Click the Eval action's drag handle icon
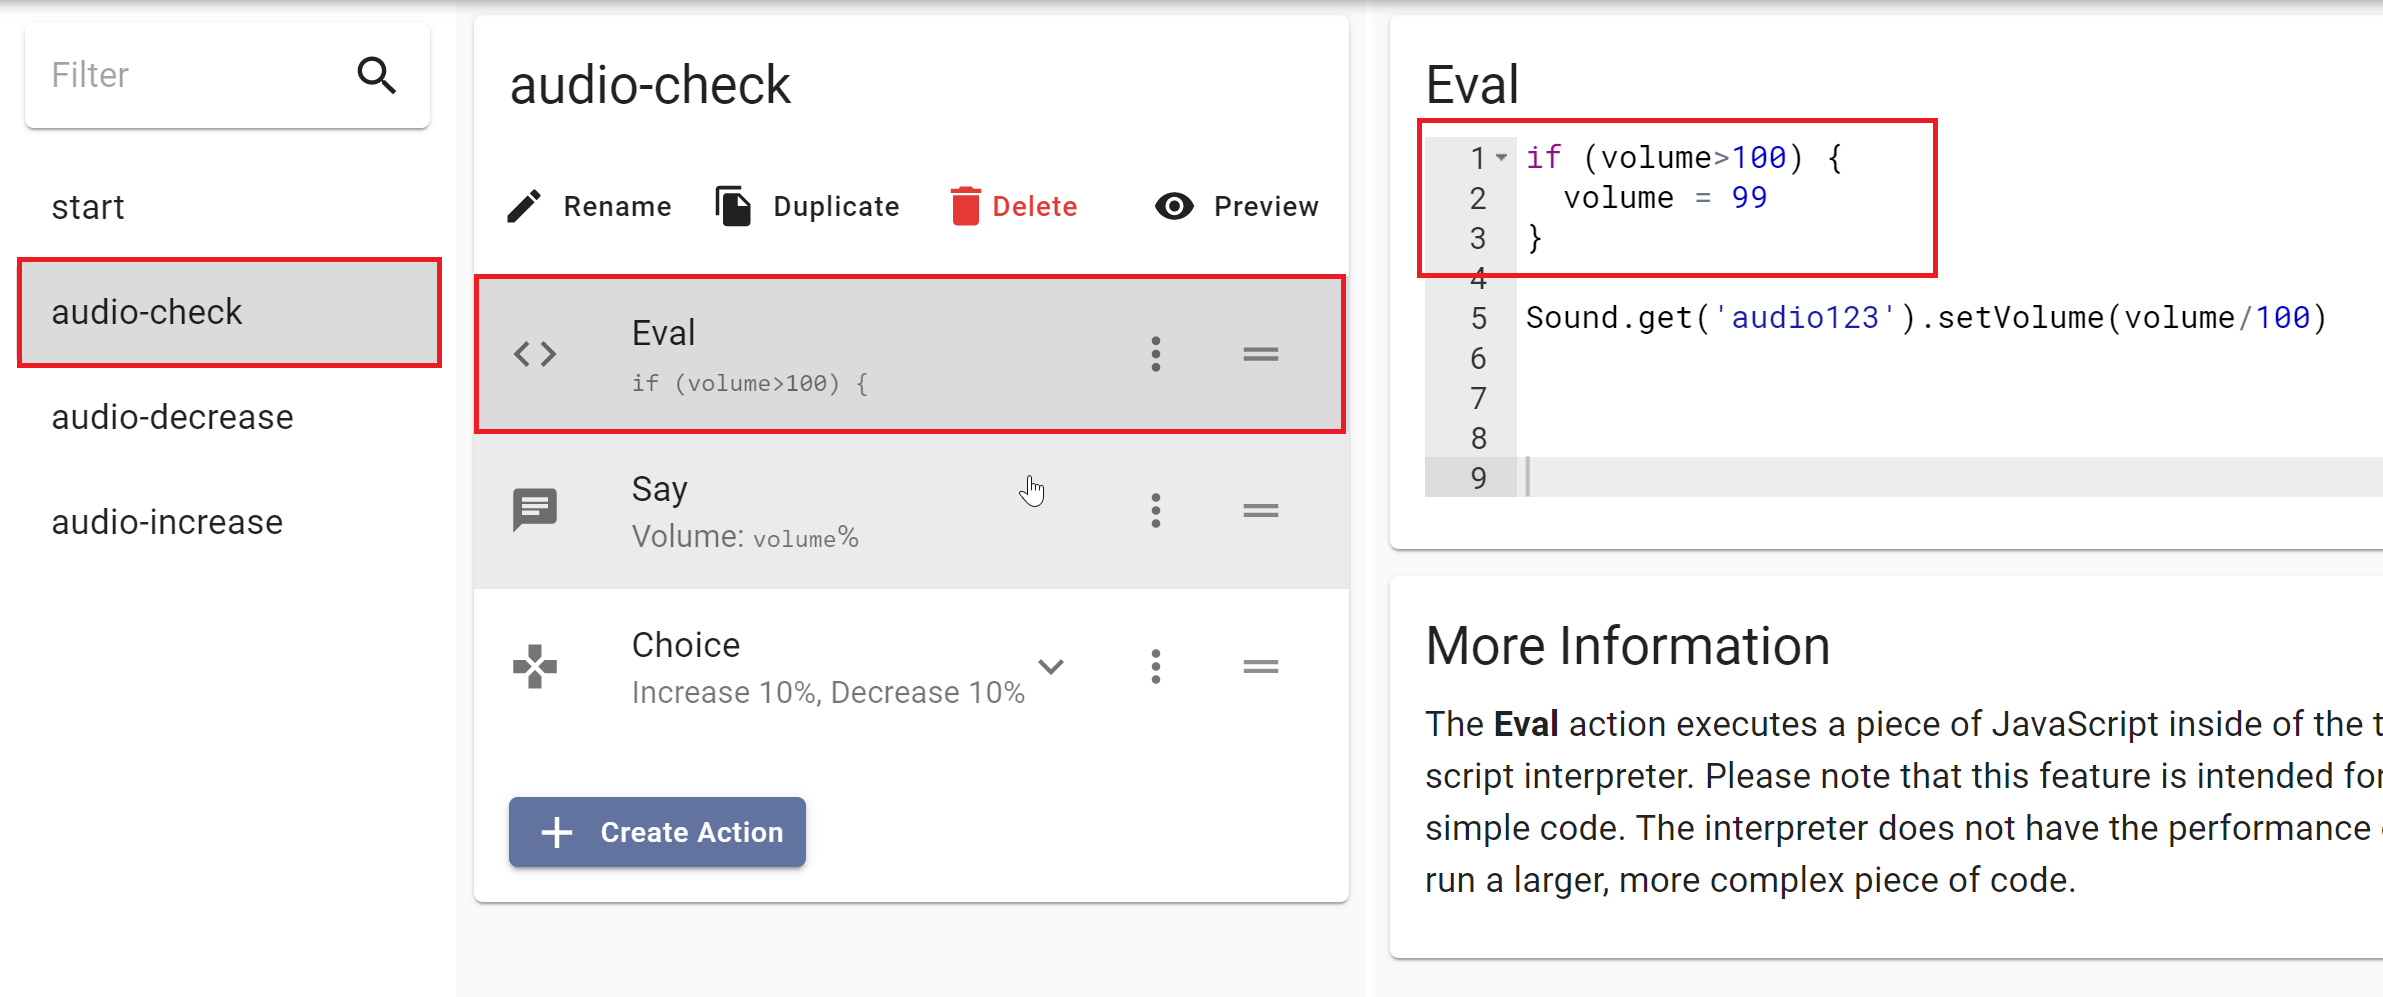Viewport: 2383px width, 997px height. [x=1261, y=354]
